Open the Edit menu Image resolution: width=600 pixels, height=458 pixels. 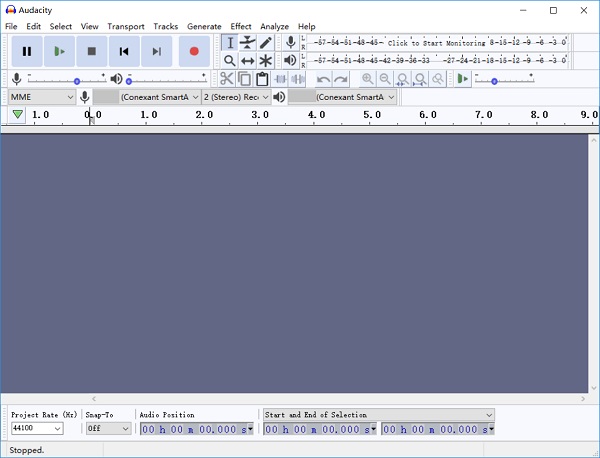pyautogui.click(x=33, y=26)
